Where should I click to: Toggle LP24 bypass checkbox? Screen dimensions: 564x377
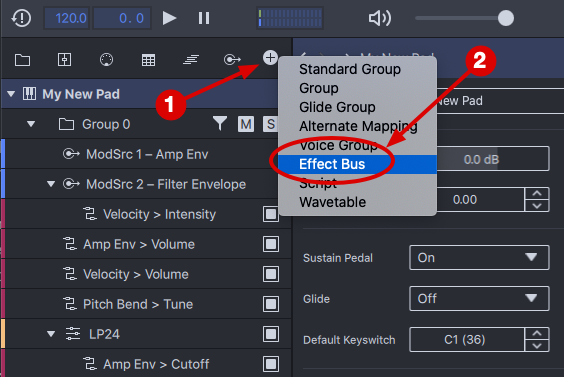(270, 334)
